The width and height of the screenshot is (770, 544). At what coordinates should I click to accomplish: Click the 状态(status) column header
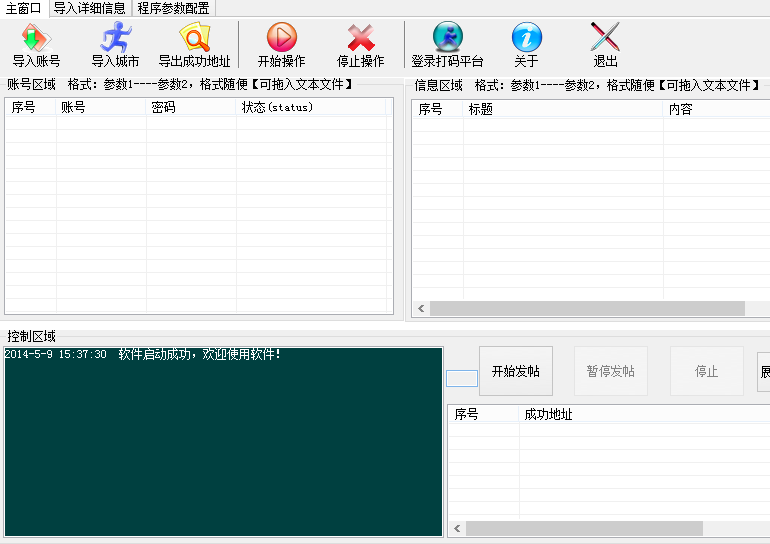310,107
